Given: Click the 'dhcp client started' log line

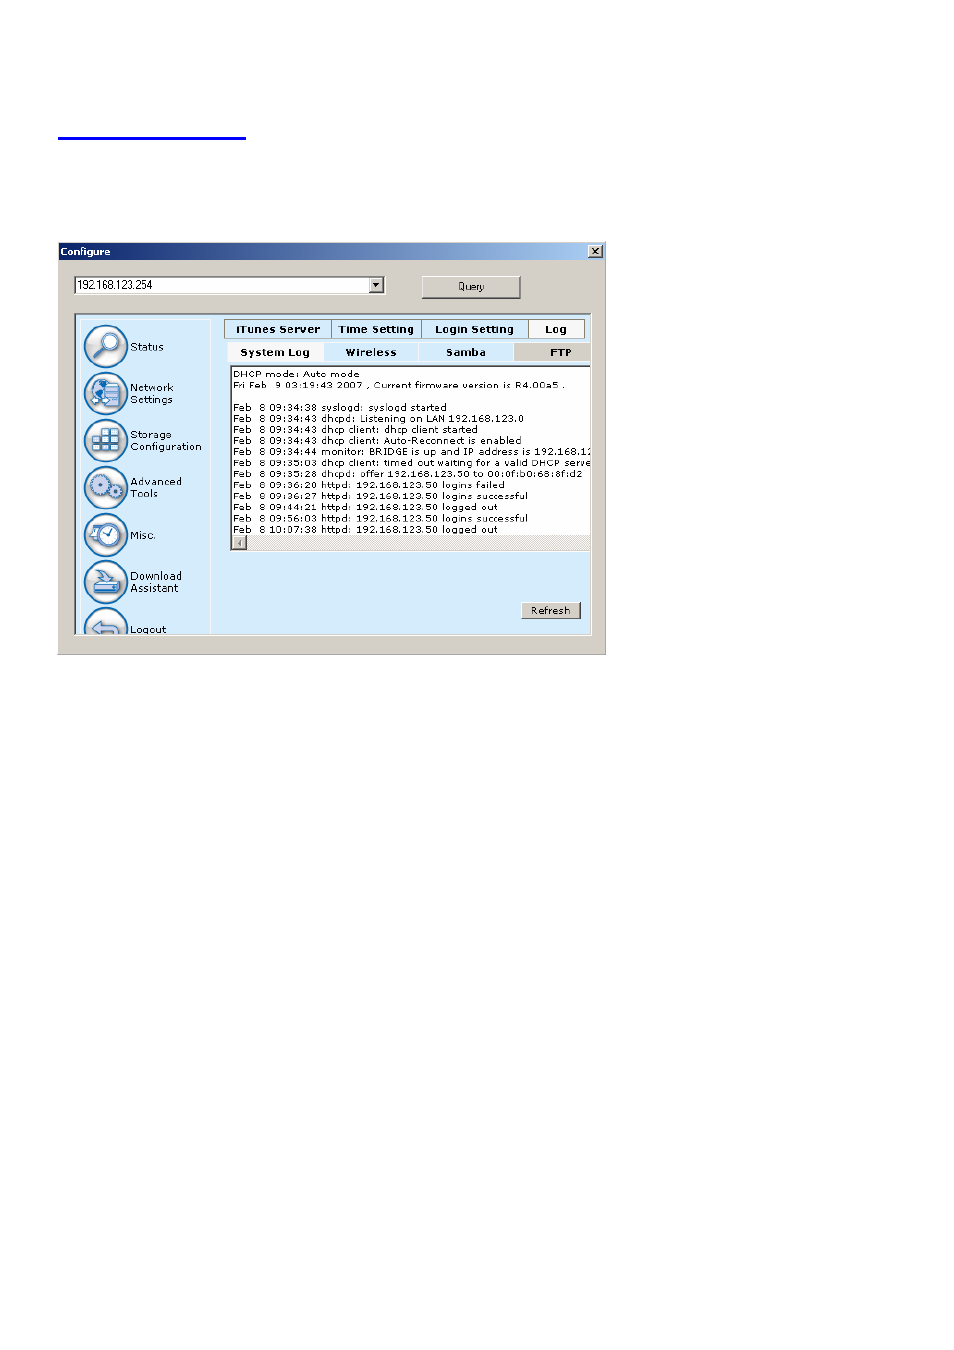Looking at the screenshot, I should coord(355,430).
